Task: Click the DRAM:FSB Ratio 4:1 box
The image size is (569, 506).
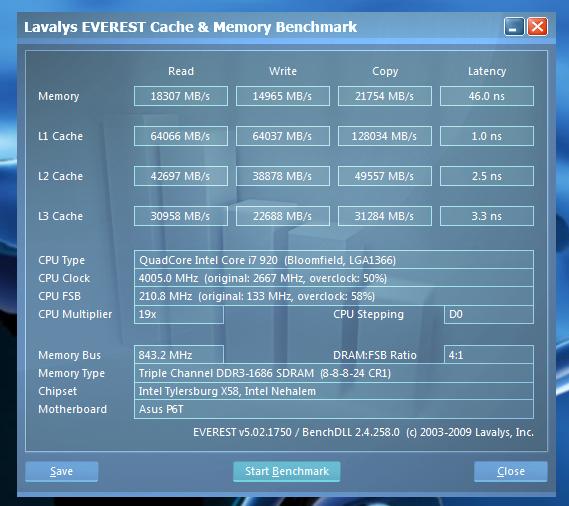Action: [x=489, y=355]
